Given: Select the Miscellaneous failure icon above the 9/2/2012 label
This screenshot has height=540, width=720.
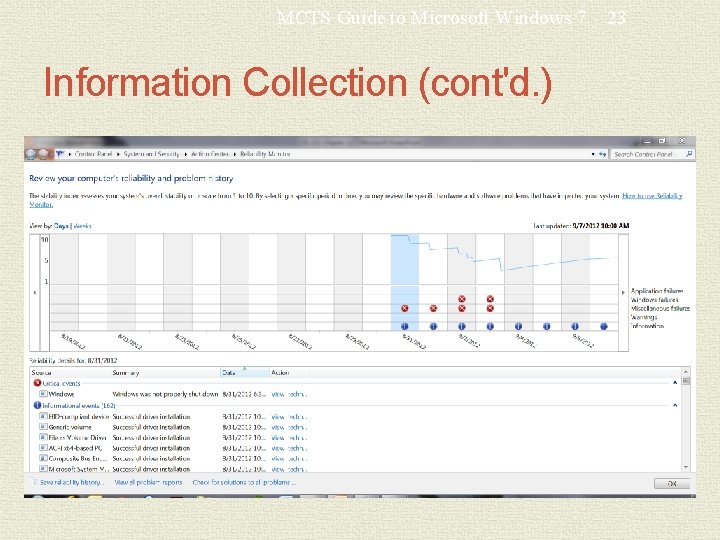Looking at the screenshot, I should tap(462, 308).
